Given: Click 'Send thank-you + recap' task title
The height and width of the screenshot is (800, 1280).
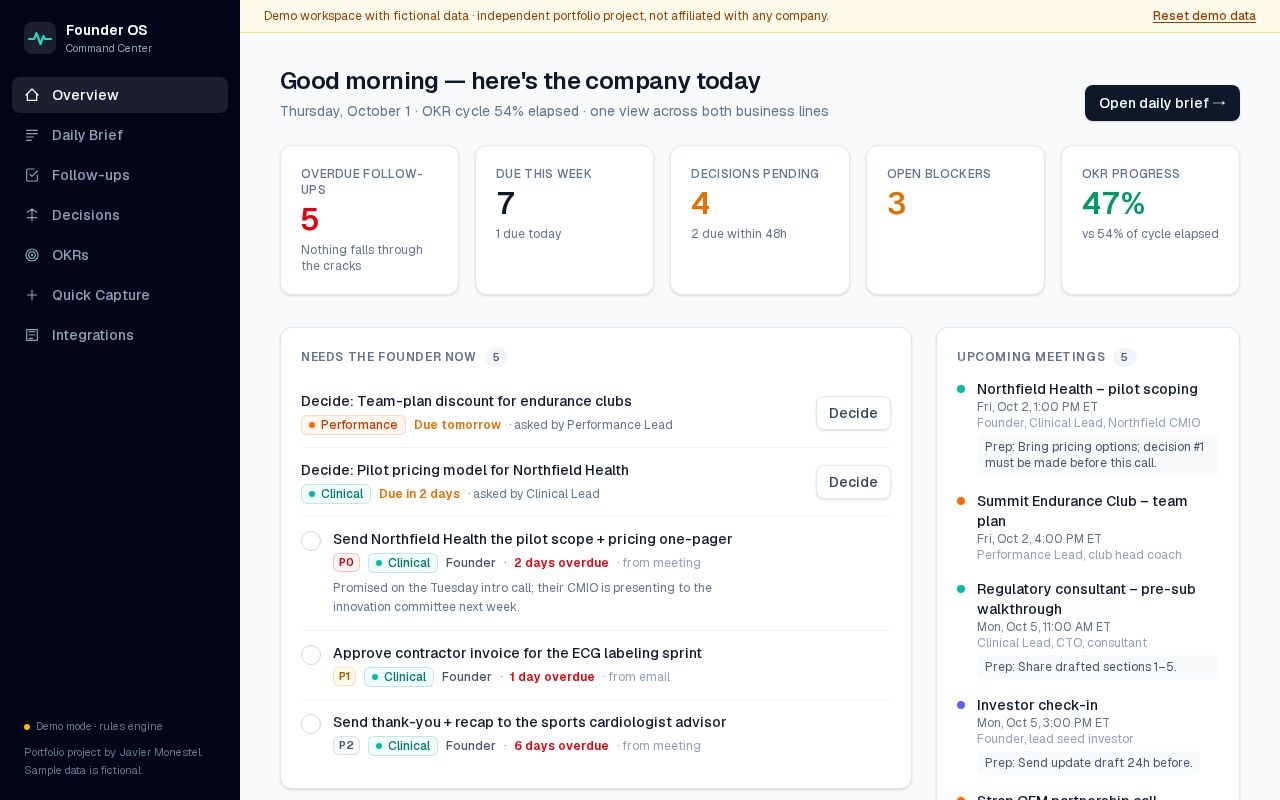Looking at the screenshot, I should [x=529, y=722].
